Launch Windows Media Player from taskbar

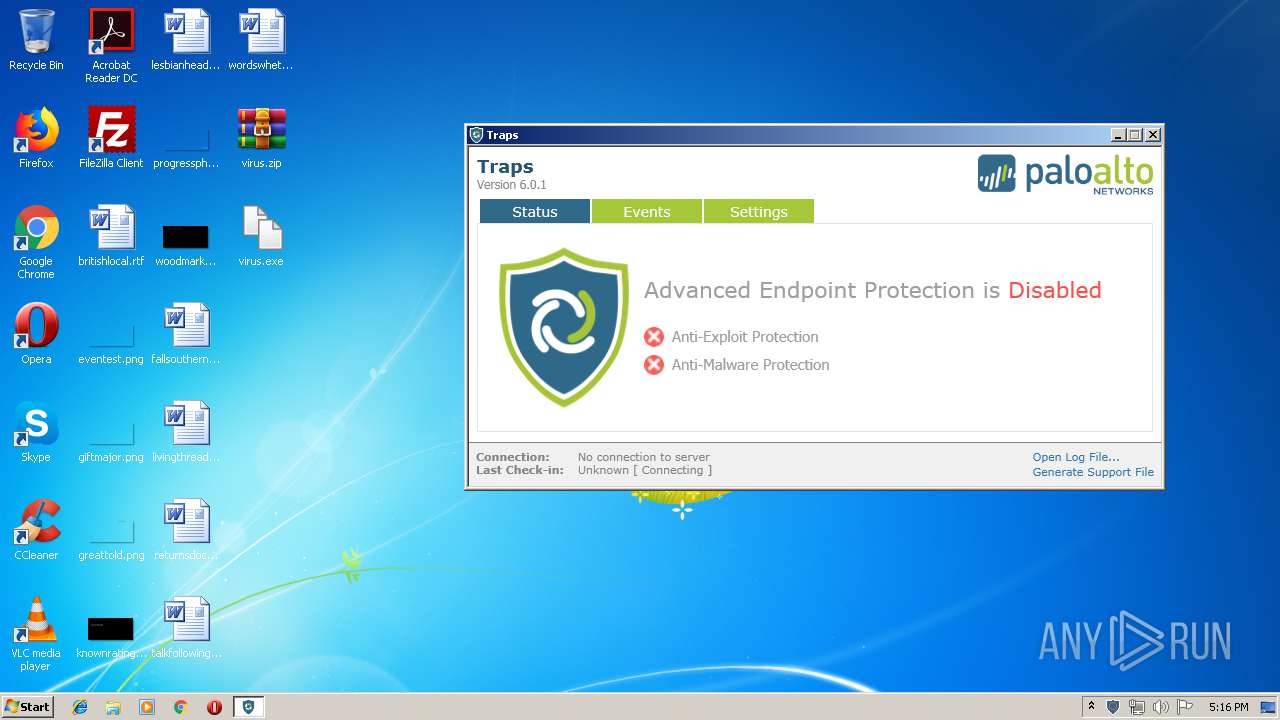point(147,707)
